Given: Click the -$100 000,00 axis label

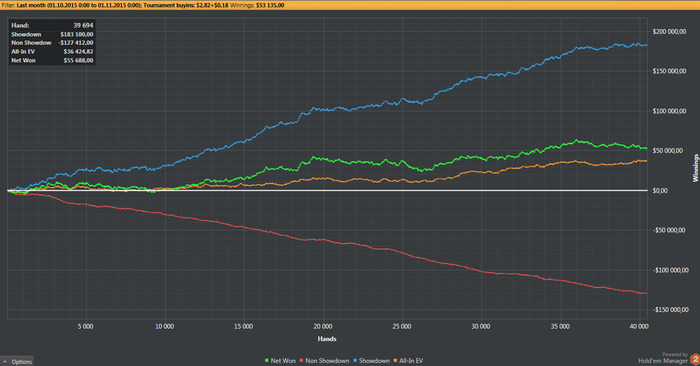Looking at the screenshot, I should click(x=670, y=270).
